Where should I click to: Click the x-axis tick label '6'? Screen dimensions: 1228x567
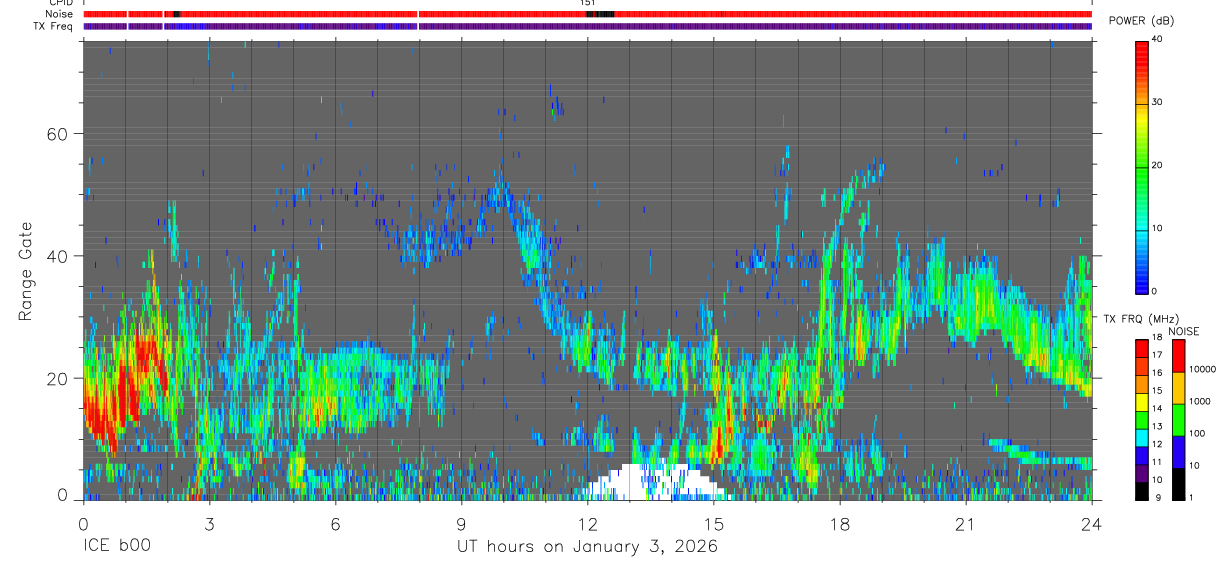tap(335, 524)
